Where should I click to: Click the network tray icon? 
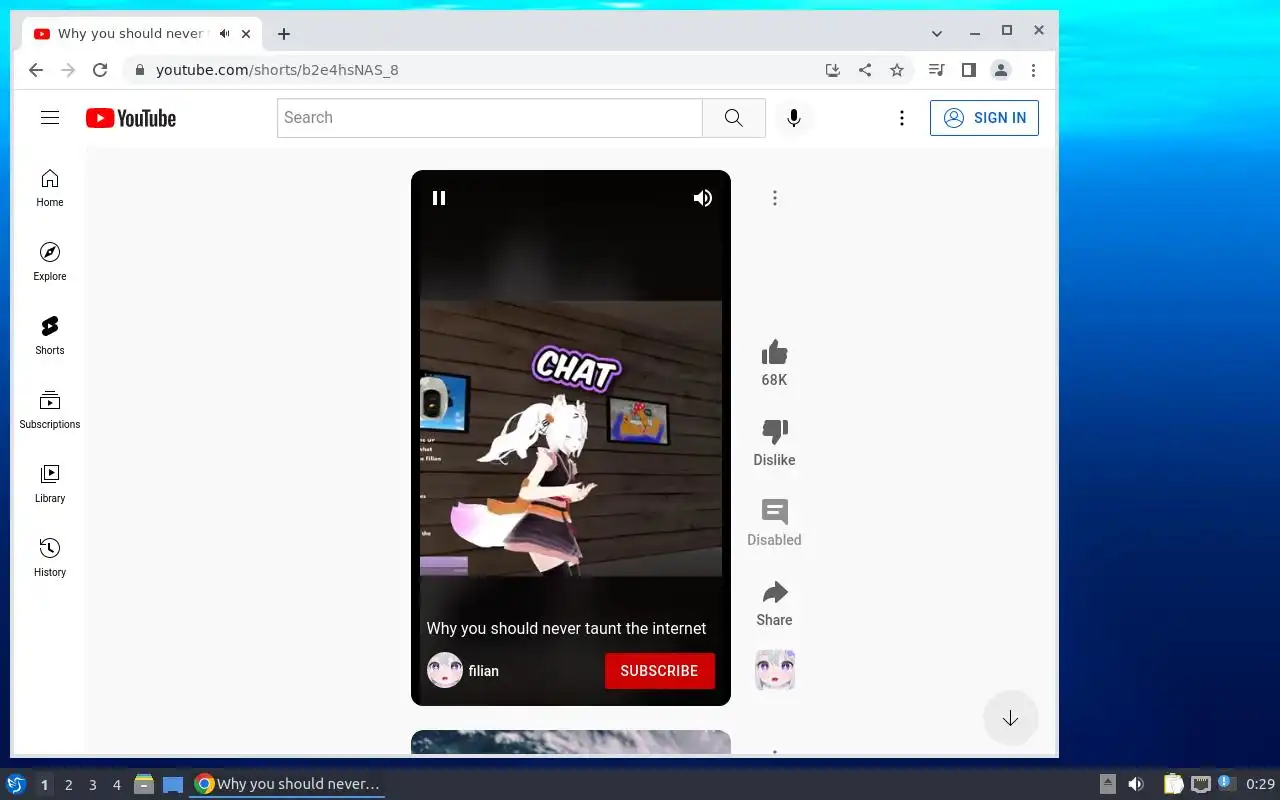click(x=1201, y=784)
